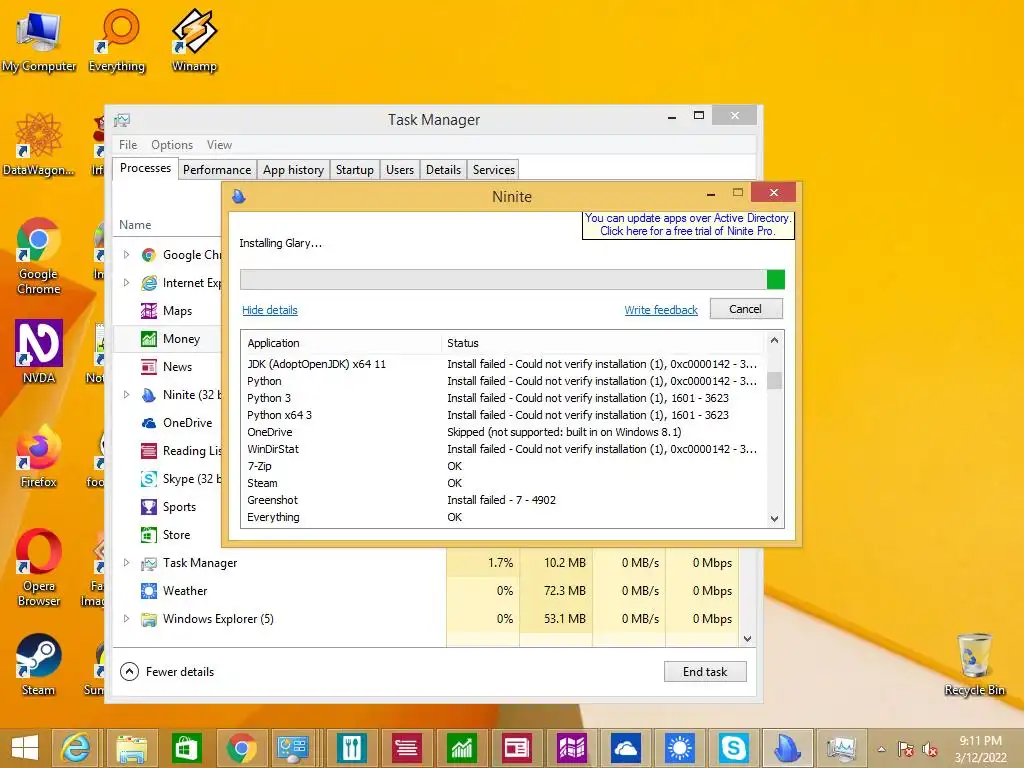This screenshot has width=1024, height=768.
Task: Click the Hide details link in Ninite
Action: point(270,310)
